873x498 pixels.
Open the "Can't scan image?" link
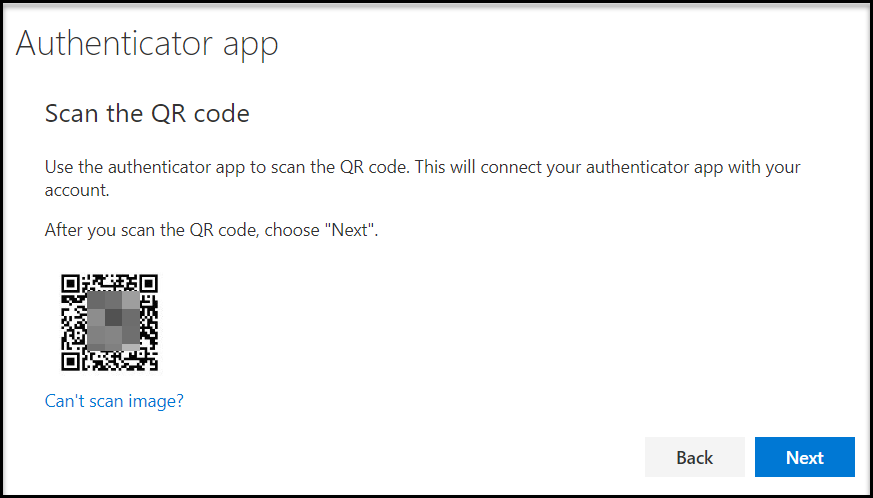click(x=114, y=401)
